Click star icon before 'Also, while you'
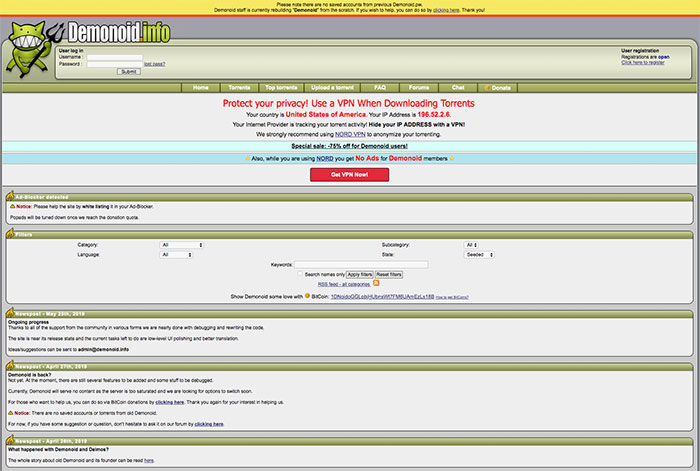Image resolution: width=700 pixels, height=471 pixels. 248,158
